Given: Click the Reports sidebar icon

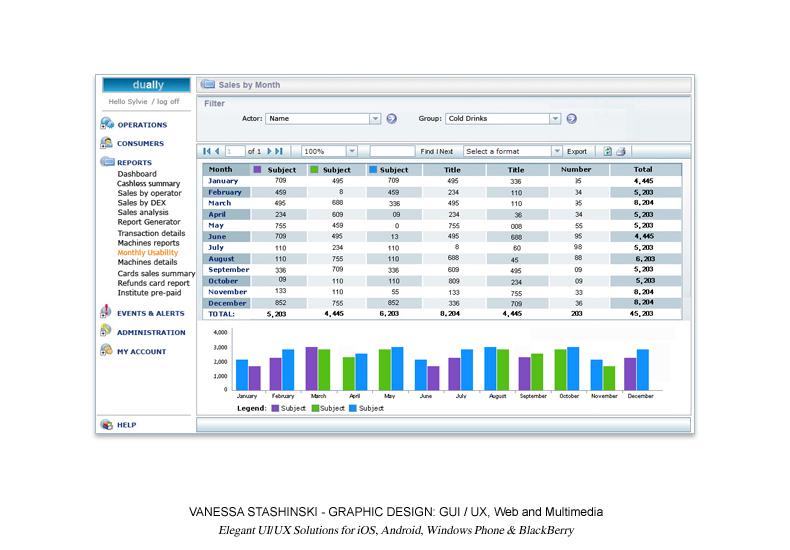Looking at the screenshot, I should (107, 162).
